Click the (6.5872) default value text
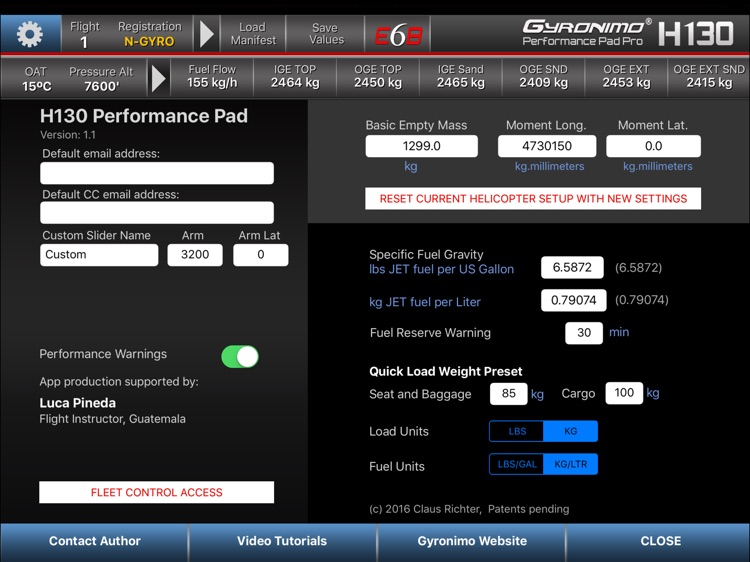 point(639,267)
